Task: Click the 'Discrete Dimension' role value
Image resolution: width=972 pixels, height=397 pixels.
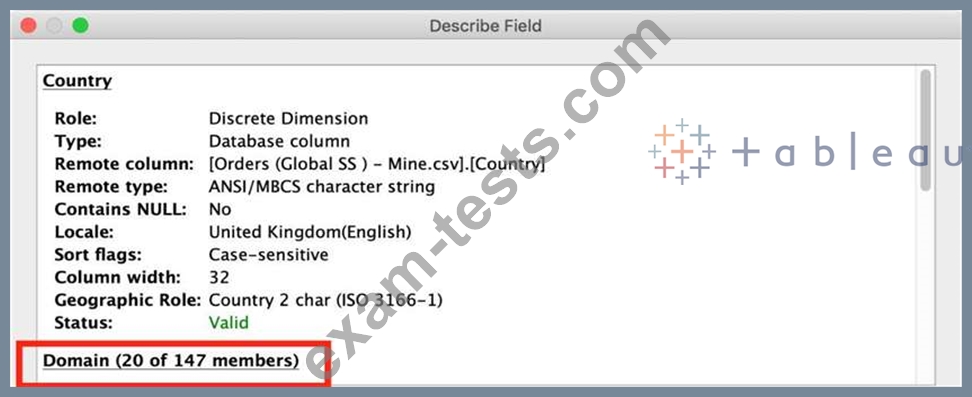Action: (x=288, y=118)
